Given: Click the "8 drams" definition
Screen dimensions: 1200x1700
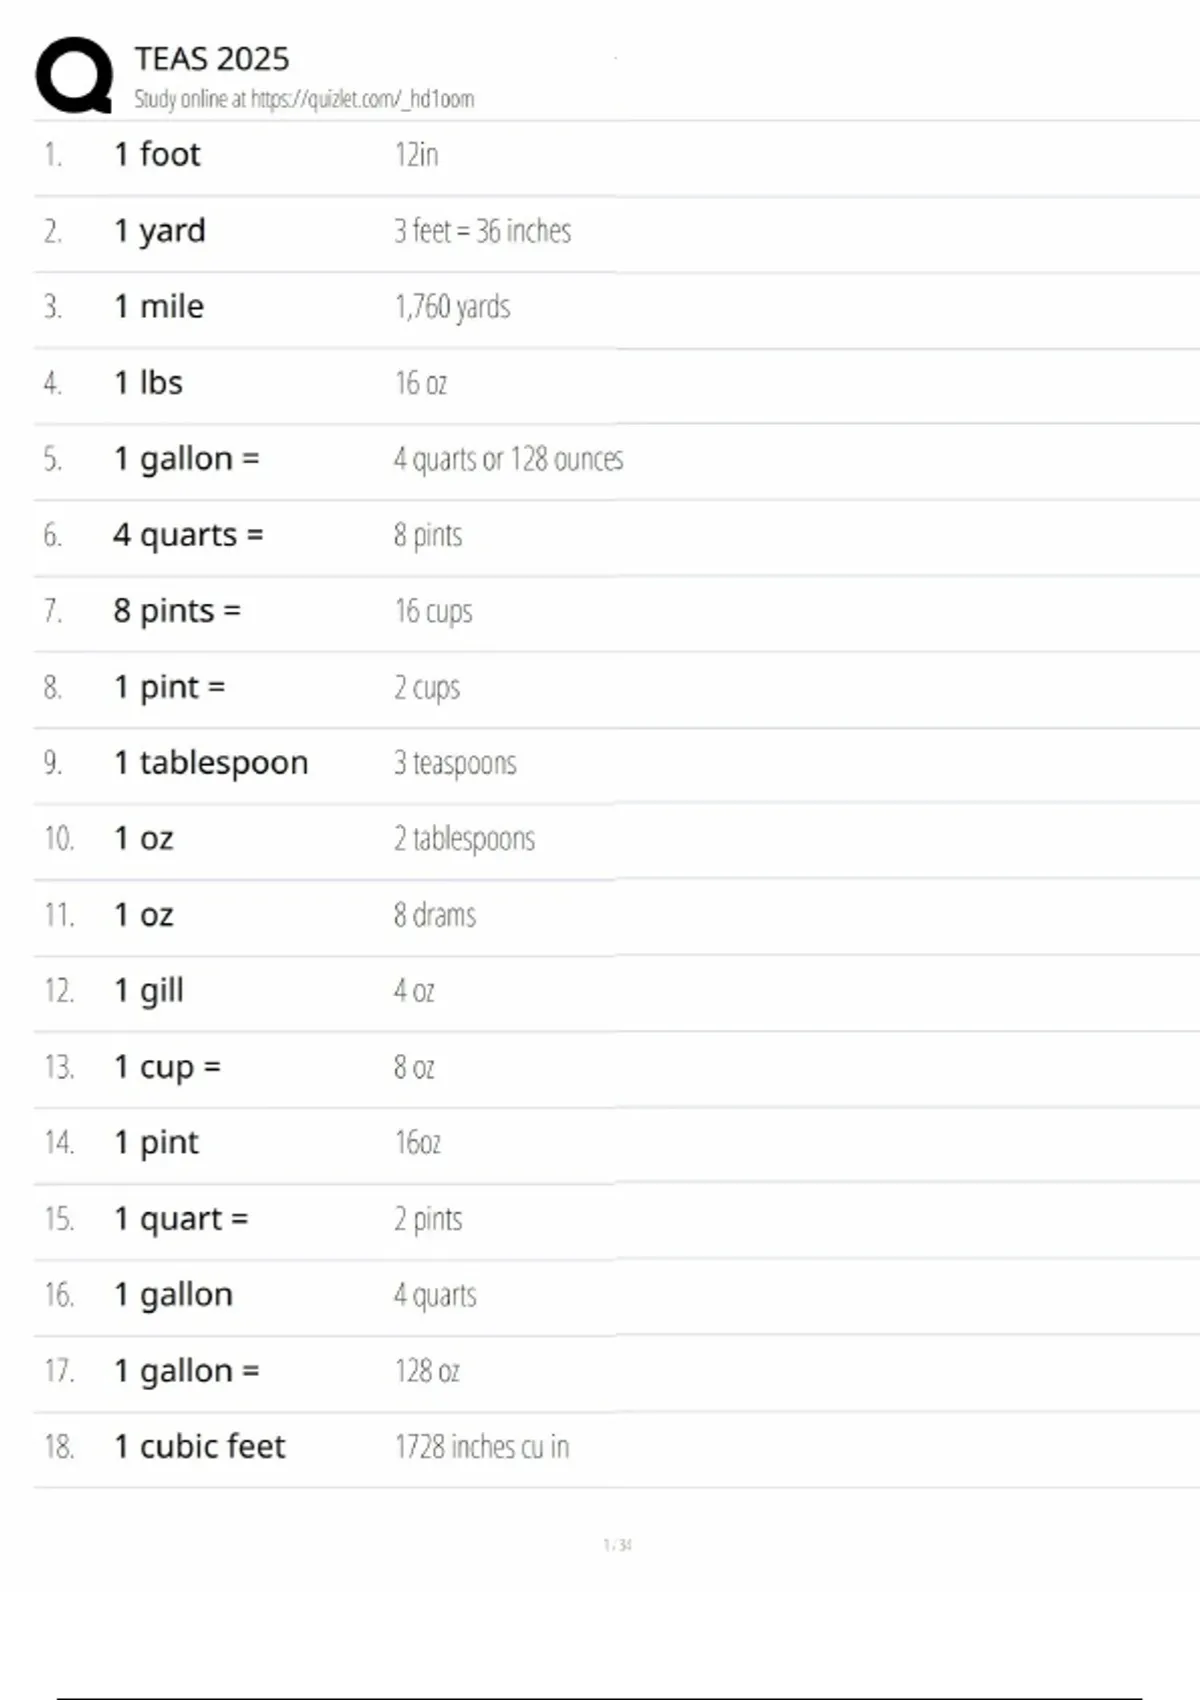Looking at the screenshot, I should click(x=434, y=915).
